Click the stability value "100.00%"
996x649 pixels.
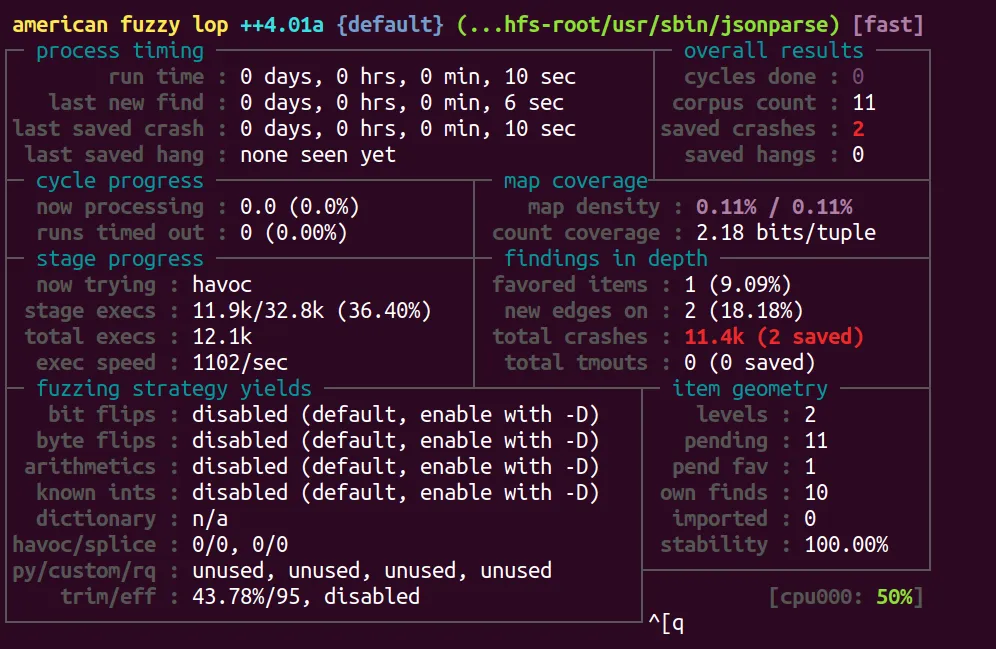(846, 545)
